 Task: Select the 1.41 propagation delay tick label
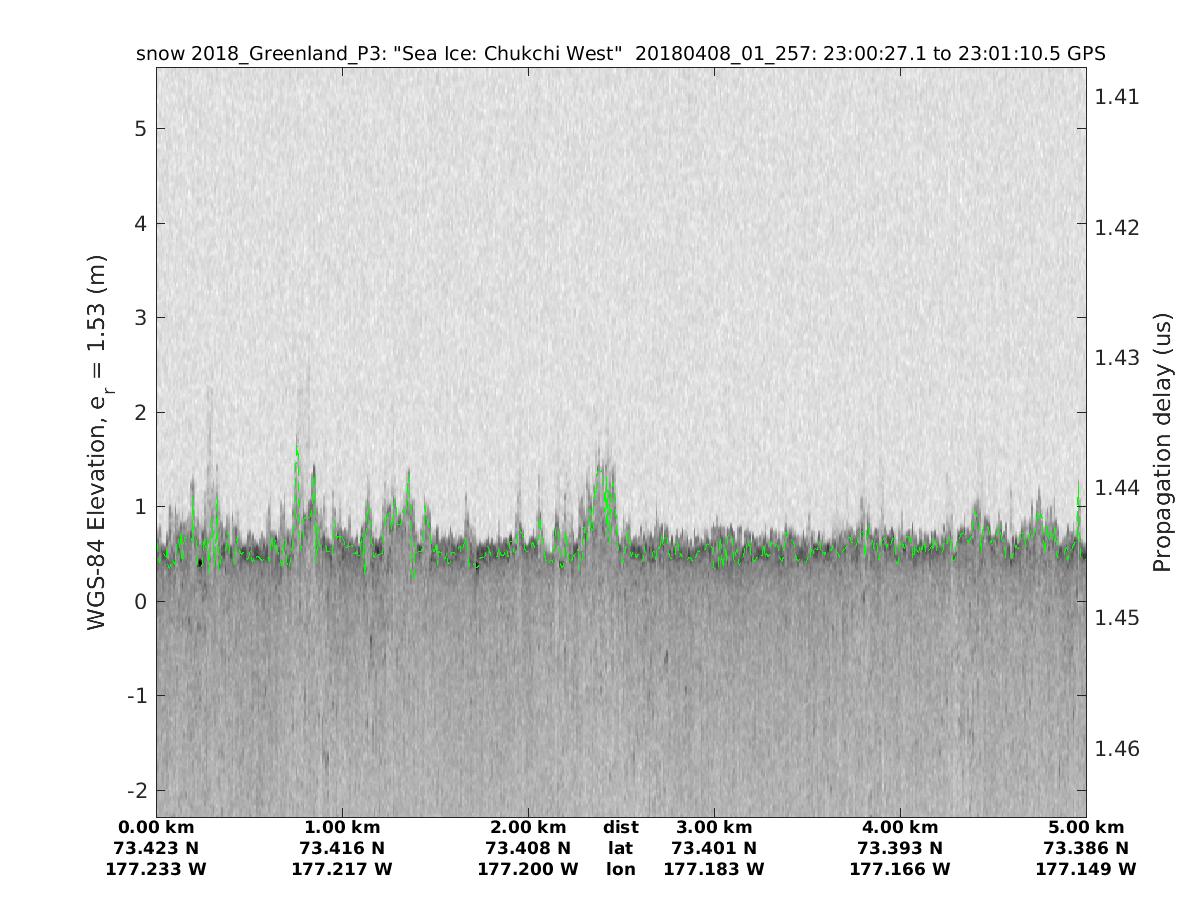tap(1116, 97)
